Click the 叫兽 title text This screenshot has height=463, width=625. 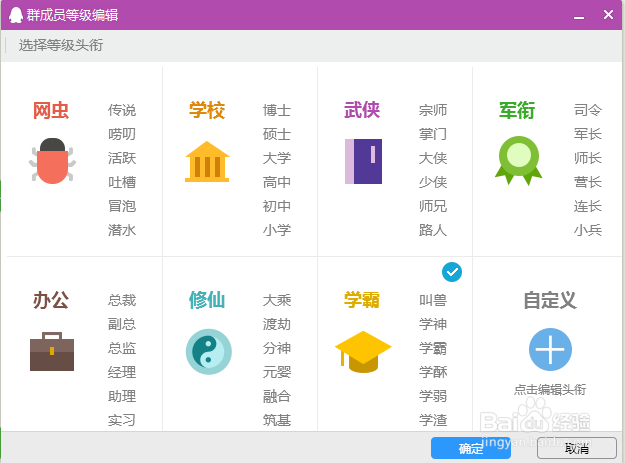pos(433,300)
